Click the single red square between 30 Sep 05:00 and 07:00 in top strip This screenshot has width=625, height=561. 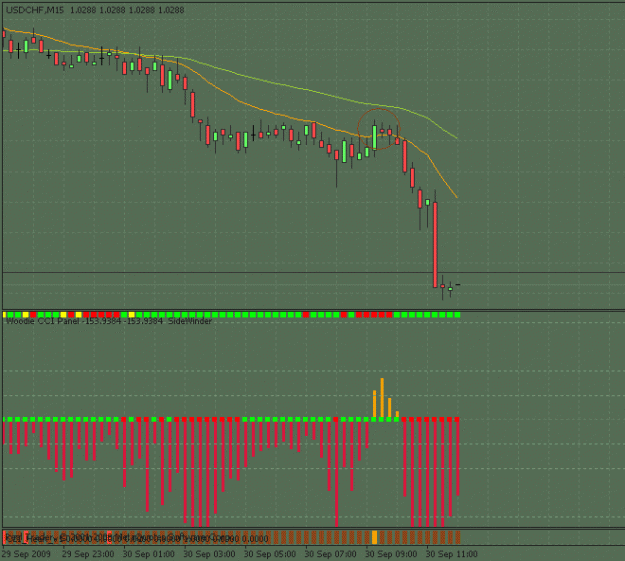306,315
